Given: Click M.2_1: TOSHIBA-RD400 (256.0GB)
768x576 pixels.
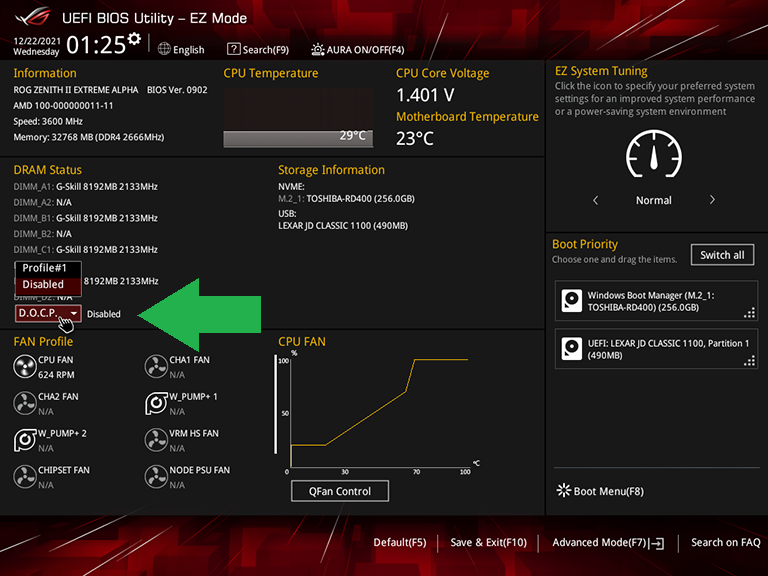Looking at the screenshot, I should (346, 198).
